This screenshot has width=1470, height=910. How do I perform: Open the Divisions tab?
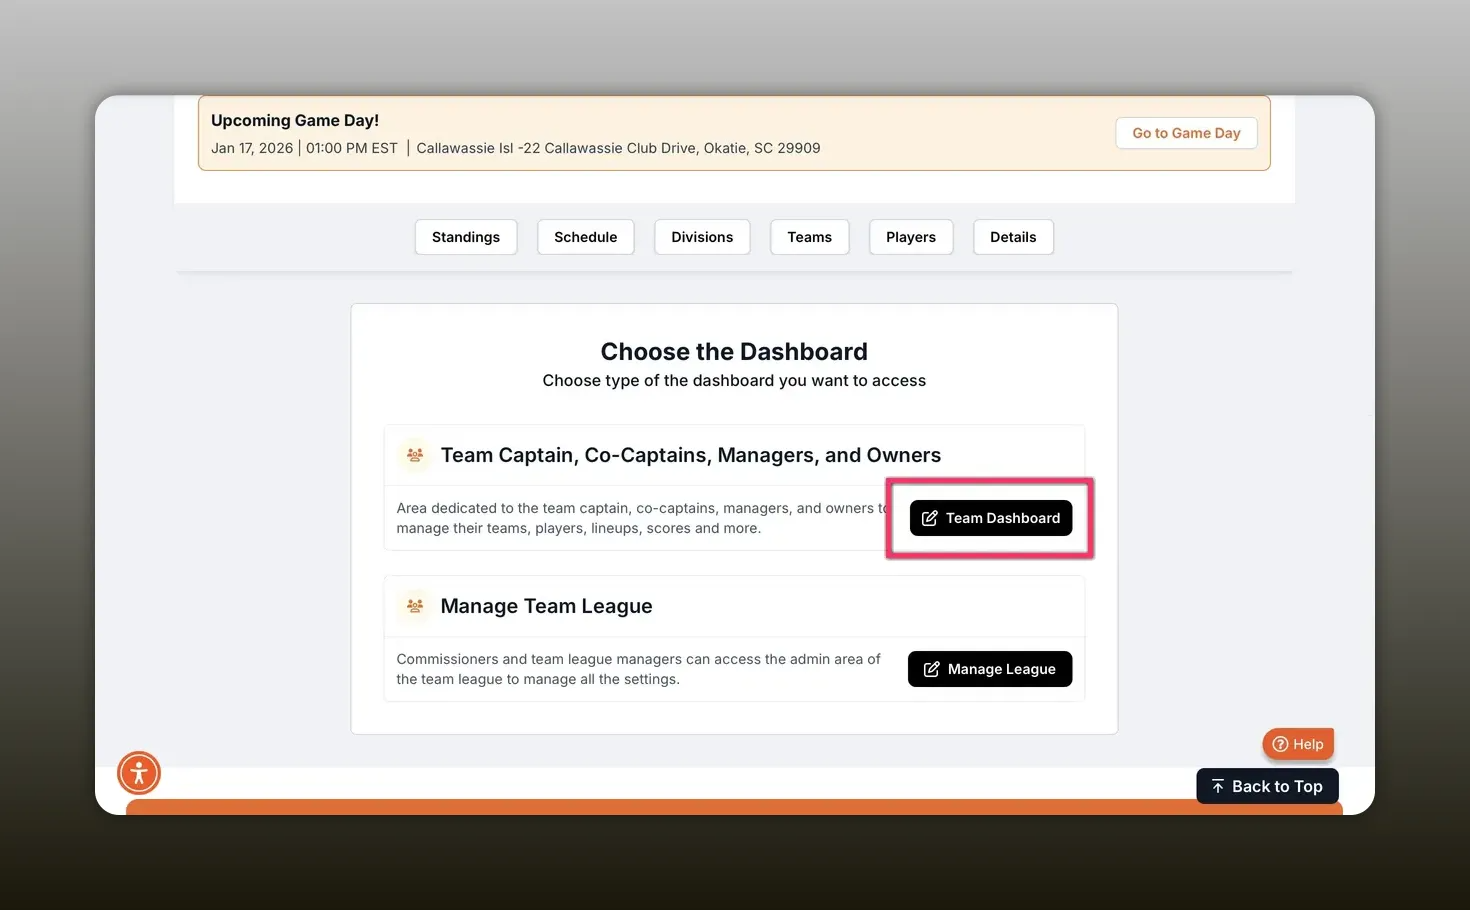[x=701, y=237]
